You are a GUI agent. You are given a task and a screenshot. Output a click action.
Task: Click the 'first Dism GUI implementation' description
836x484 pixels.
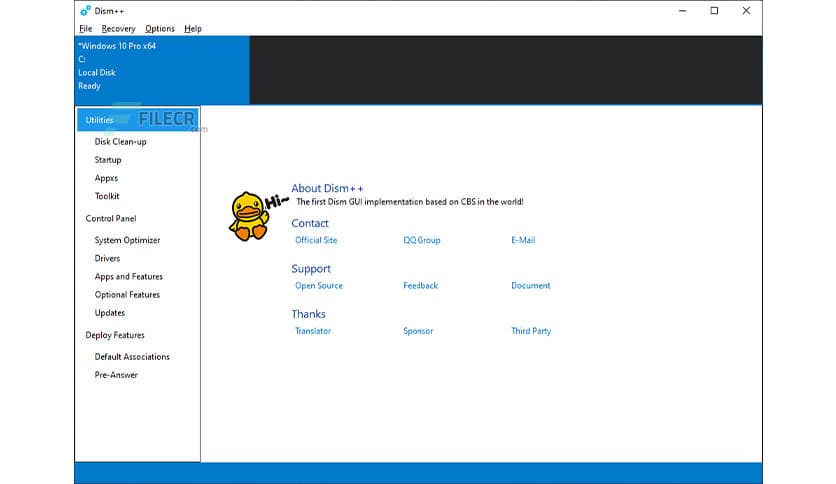coord(409,202)
